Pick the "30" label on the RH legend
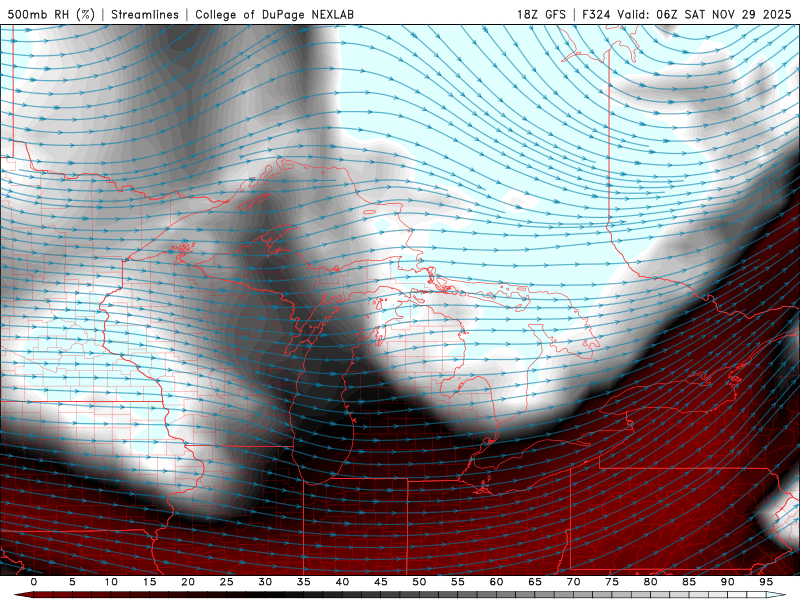Viewport: 800px width, 600px height. [x=265, y=582]
